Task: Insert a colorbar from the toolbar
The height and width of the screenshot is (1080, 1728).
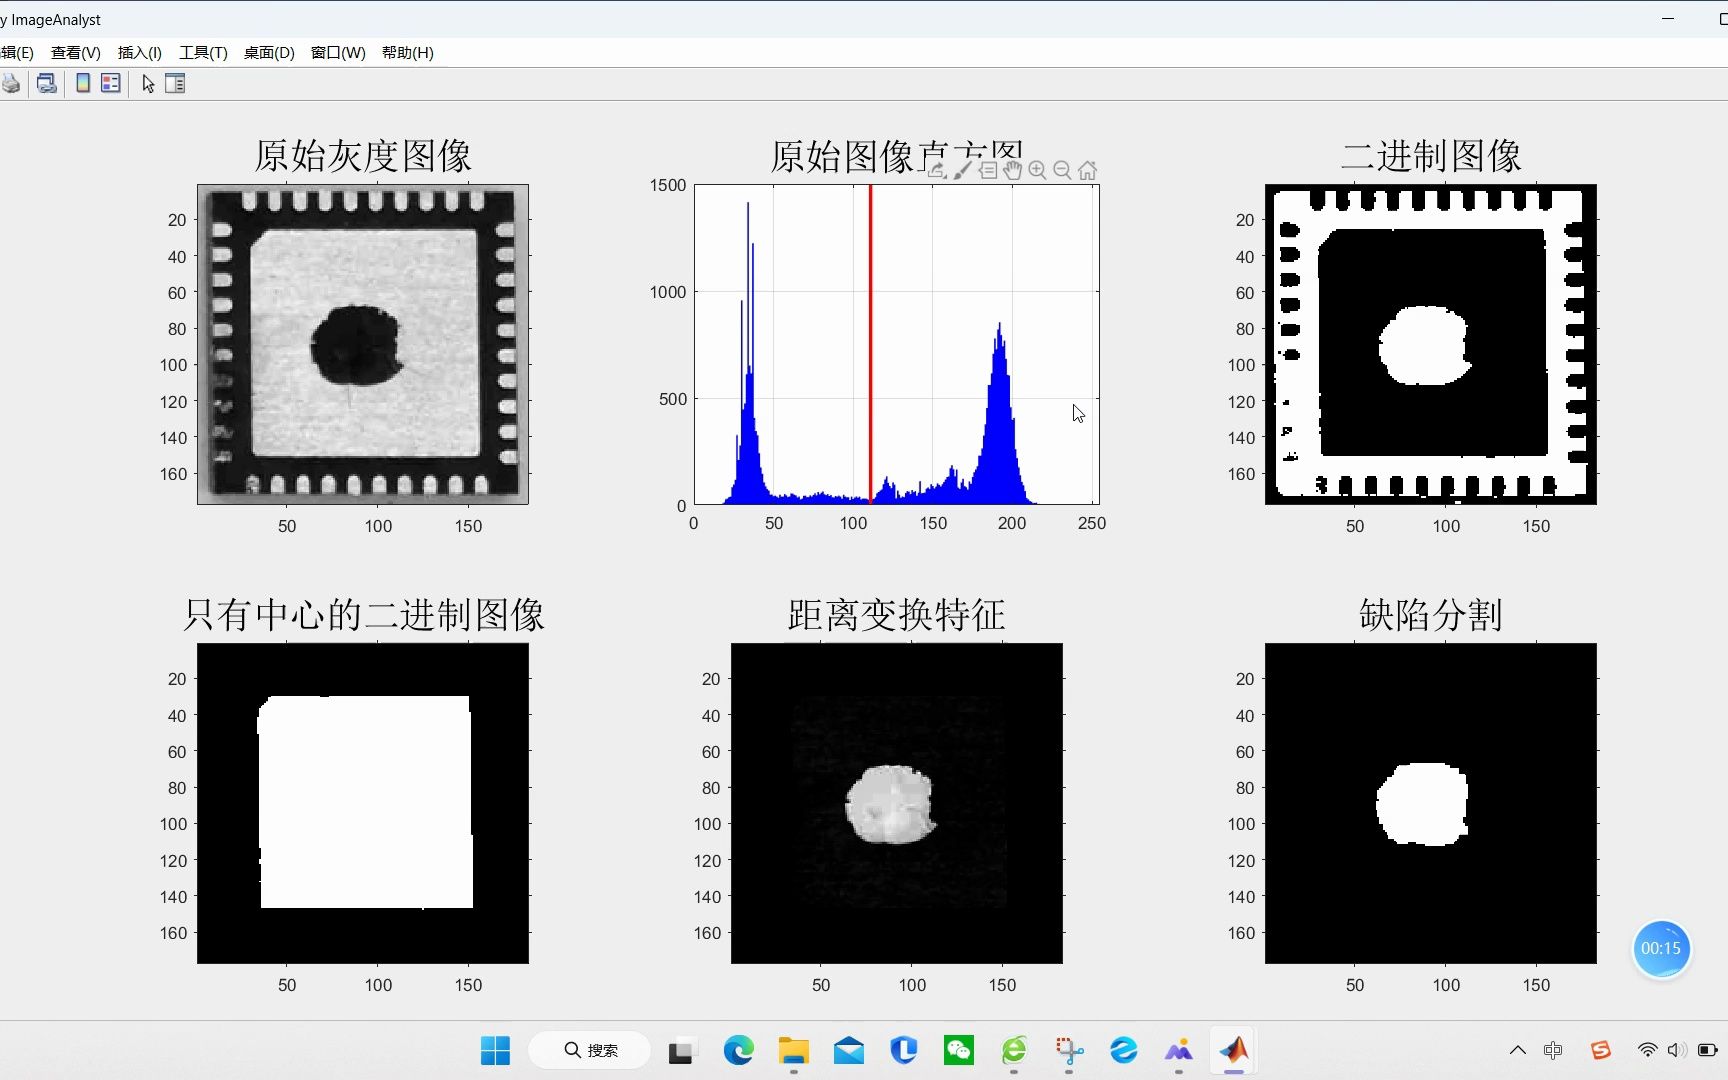Action: click(x=83, y=84)
